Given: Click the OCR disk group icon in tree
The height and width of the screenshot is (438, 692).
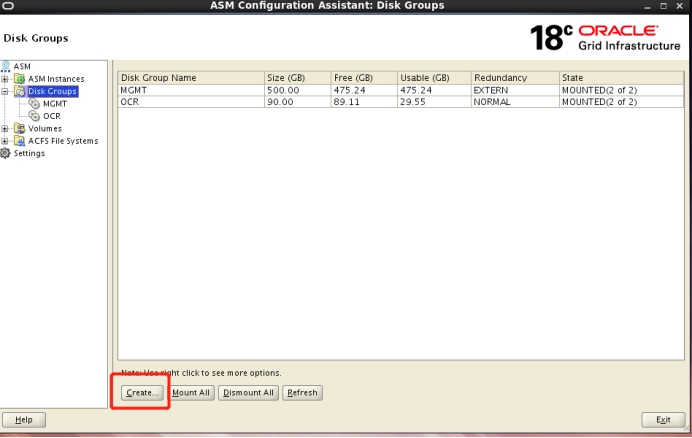Looking at the screenshot, I should point(34,116).
